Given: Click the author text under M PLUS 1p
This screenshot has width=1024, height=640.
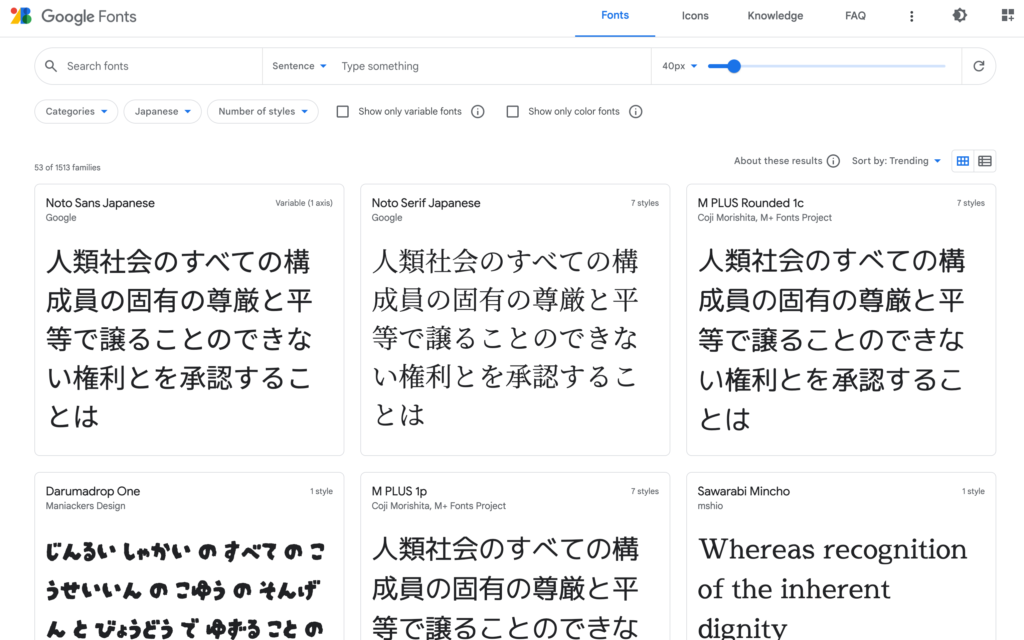Looking at the screenshot, I should pos(439,506).
